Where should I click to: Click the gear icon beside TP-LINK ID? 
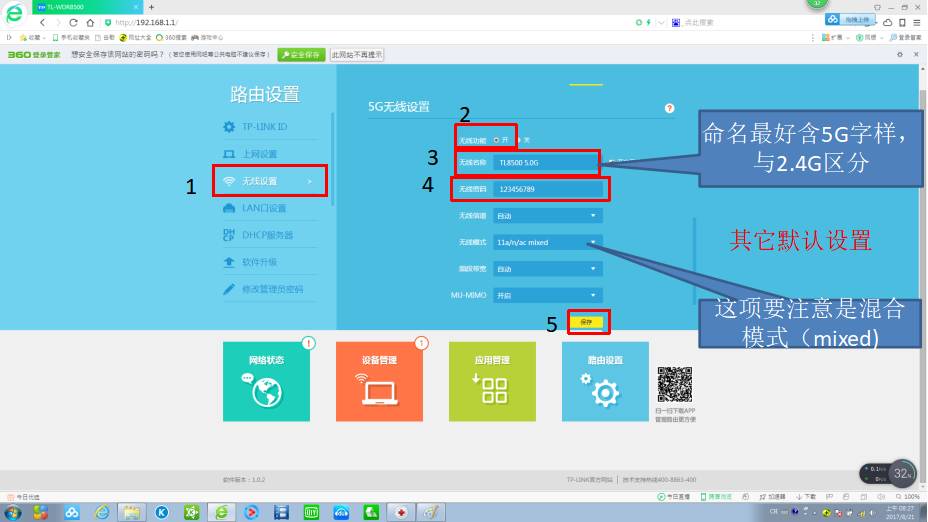pyautogui.click(x=229, y=127)
